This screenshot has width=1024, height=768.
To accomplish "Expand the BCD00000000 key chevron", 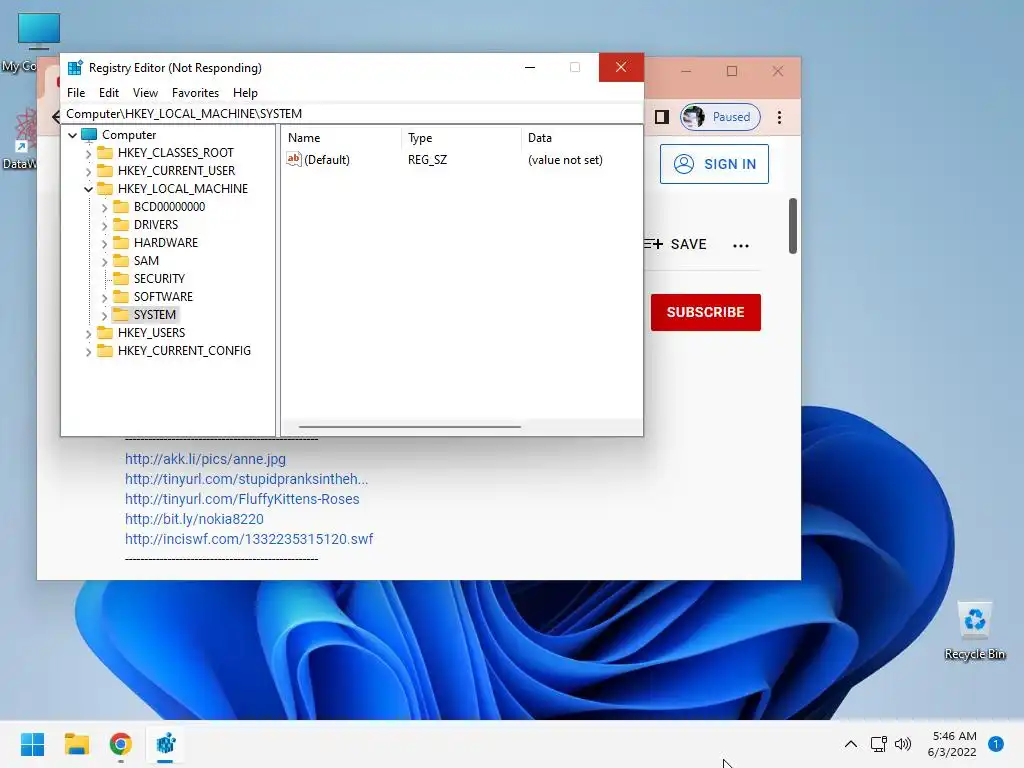I will click(104, 208).
